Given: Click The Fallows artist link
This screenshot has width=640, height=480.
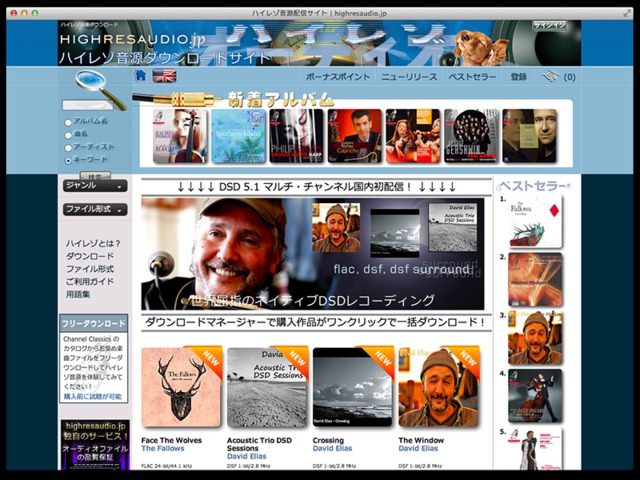Looking at the screenshot, I should click(163, 448).
